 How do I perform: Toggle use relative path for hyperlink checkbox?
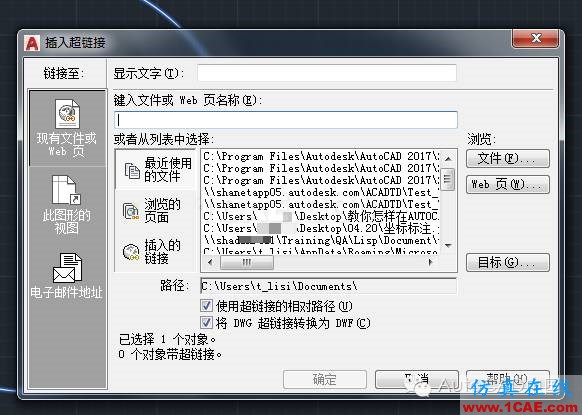206,306
